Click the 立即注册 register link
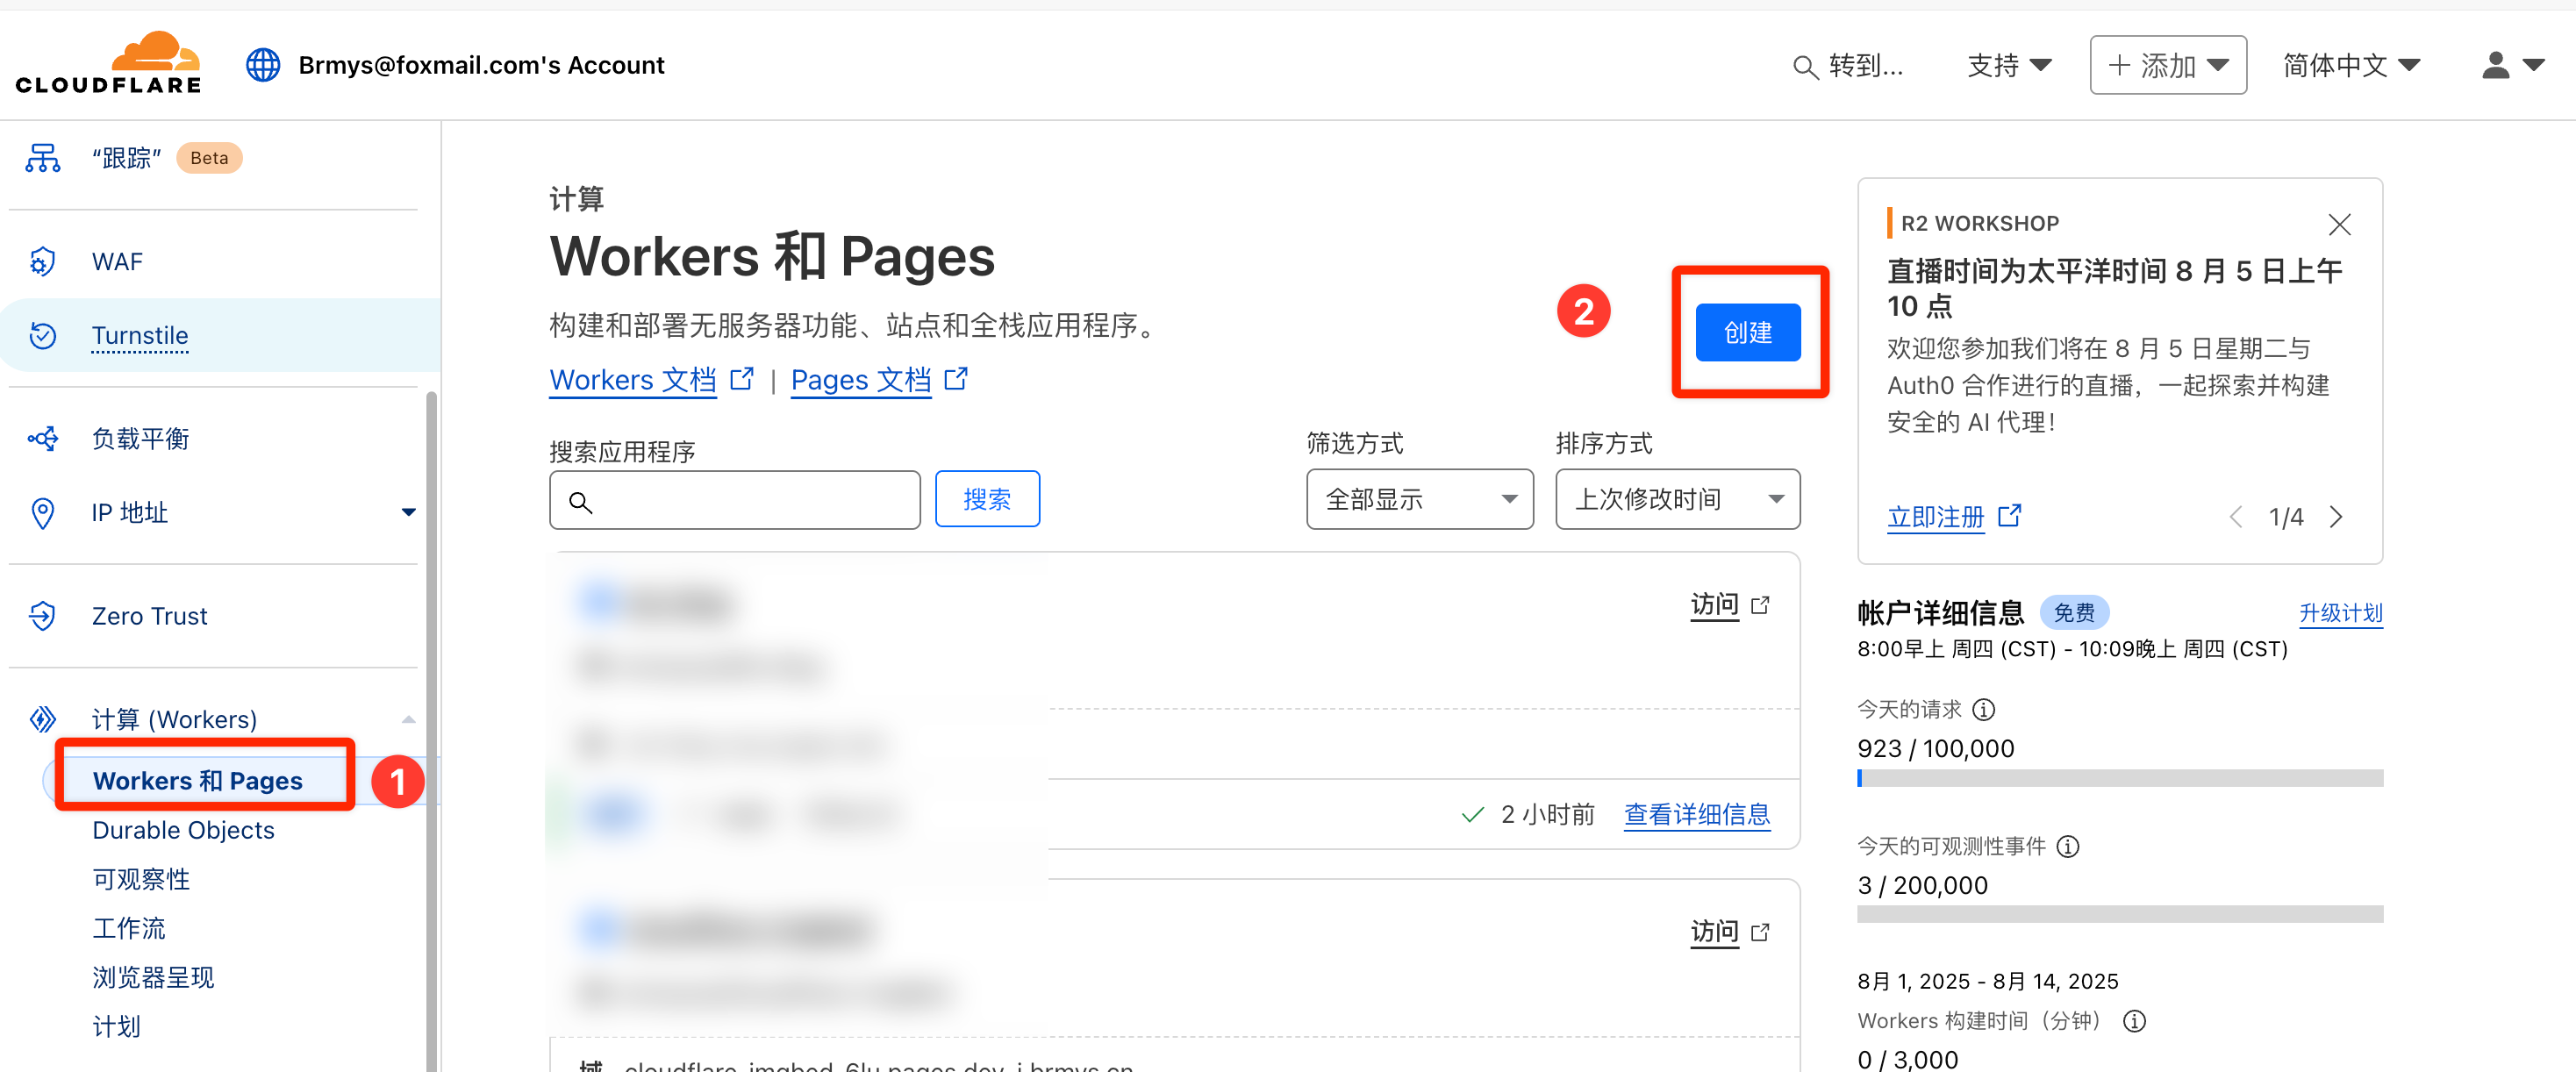Screen dimensions: 2576x1072 [1935, 517]
